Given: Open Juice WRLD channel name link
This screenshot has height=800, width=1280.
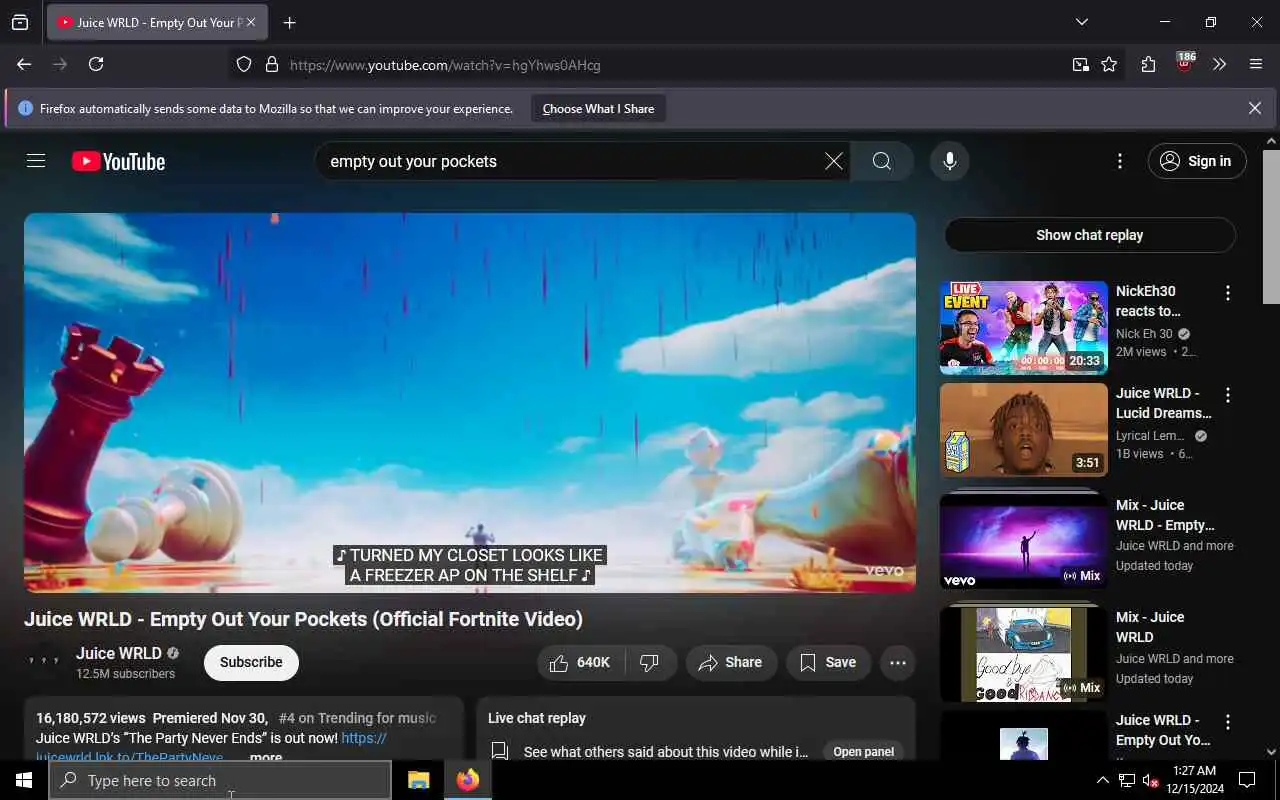Looking at the screenshot, I should pyautogui.click(x=119, y=653).
